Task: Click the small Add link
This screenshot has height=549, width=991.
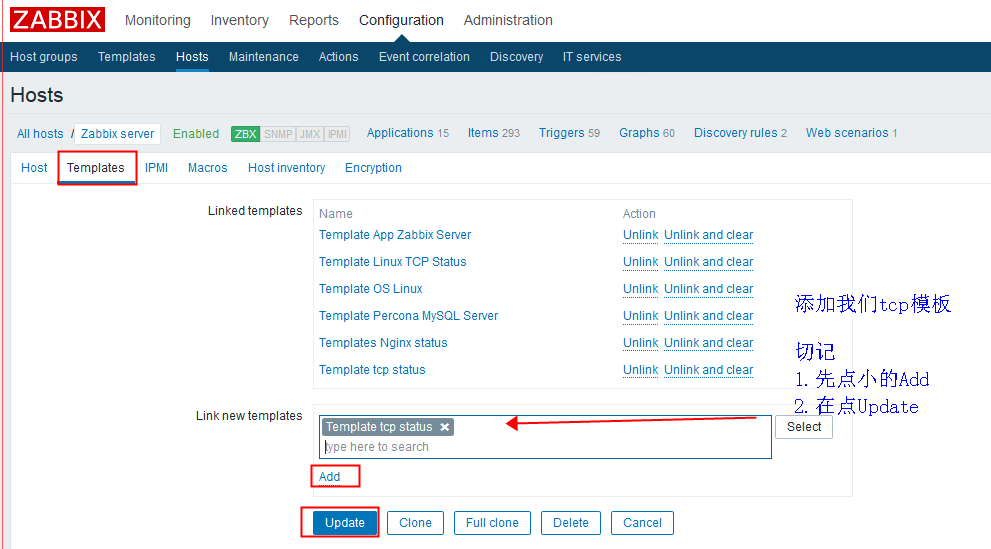Action: [x=329, y=477]
